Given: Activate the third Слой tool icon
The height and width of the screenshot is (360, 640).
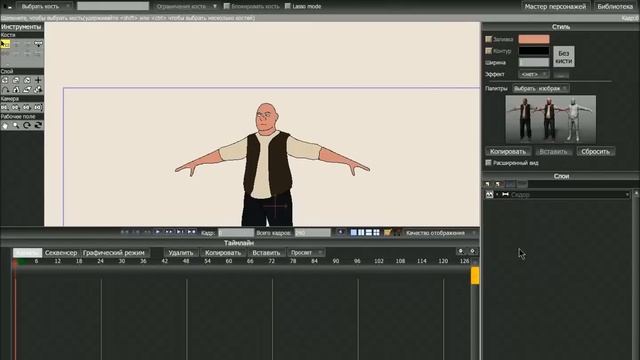Looking at the screenshot, I should (x=27, y=80).
